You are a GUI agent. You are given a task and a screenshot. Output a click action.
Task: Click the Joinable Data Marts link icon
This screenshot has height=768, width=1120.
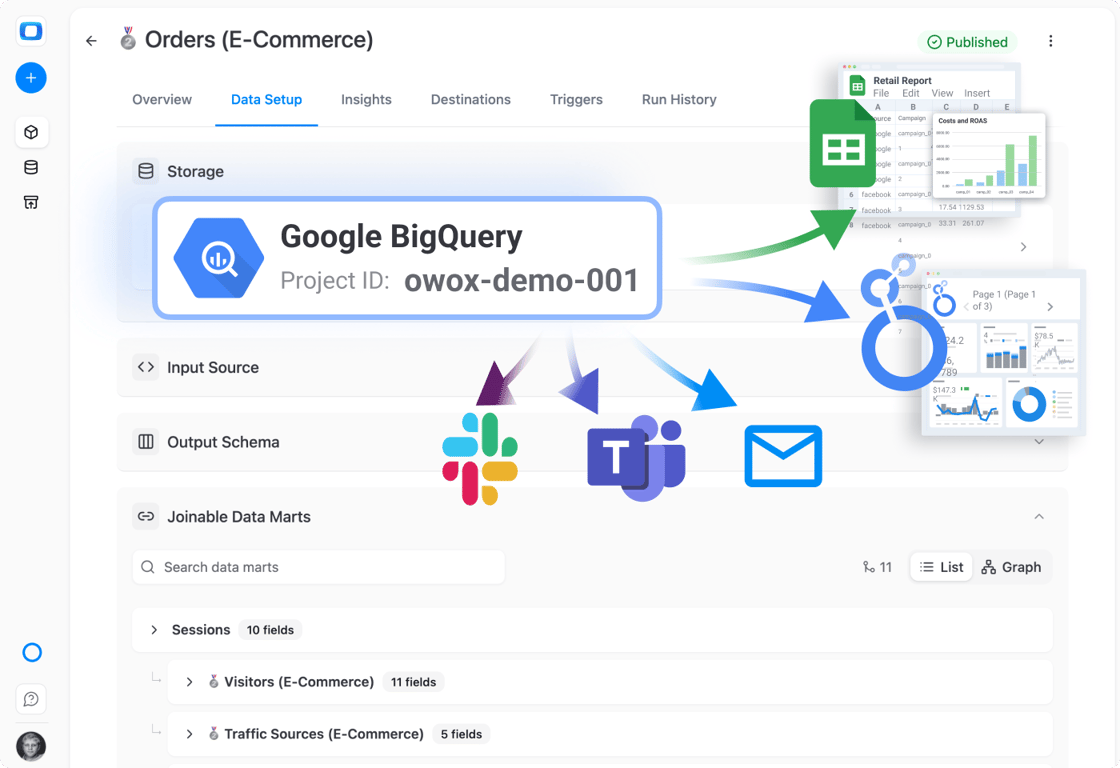coord(146,517)
